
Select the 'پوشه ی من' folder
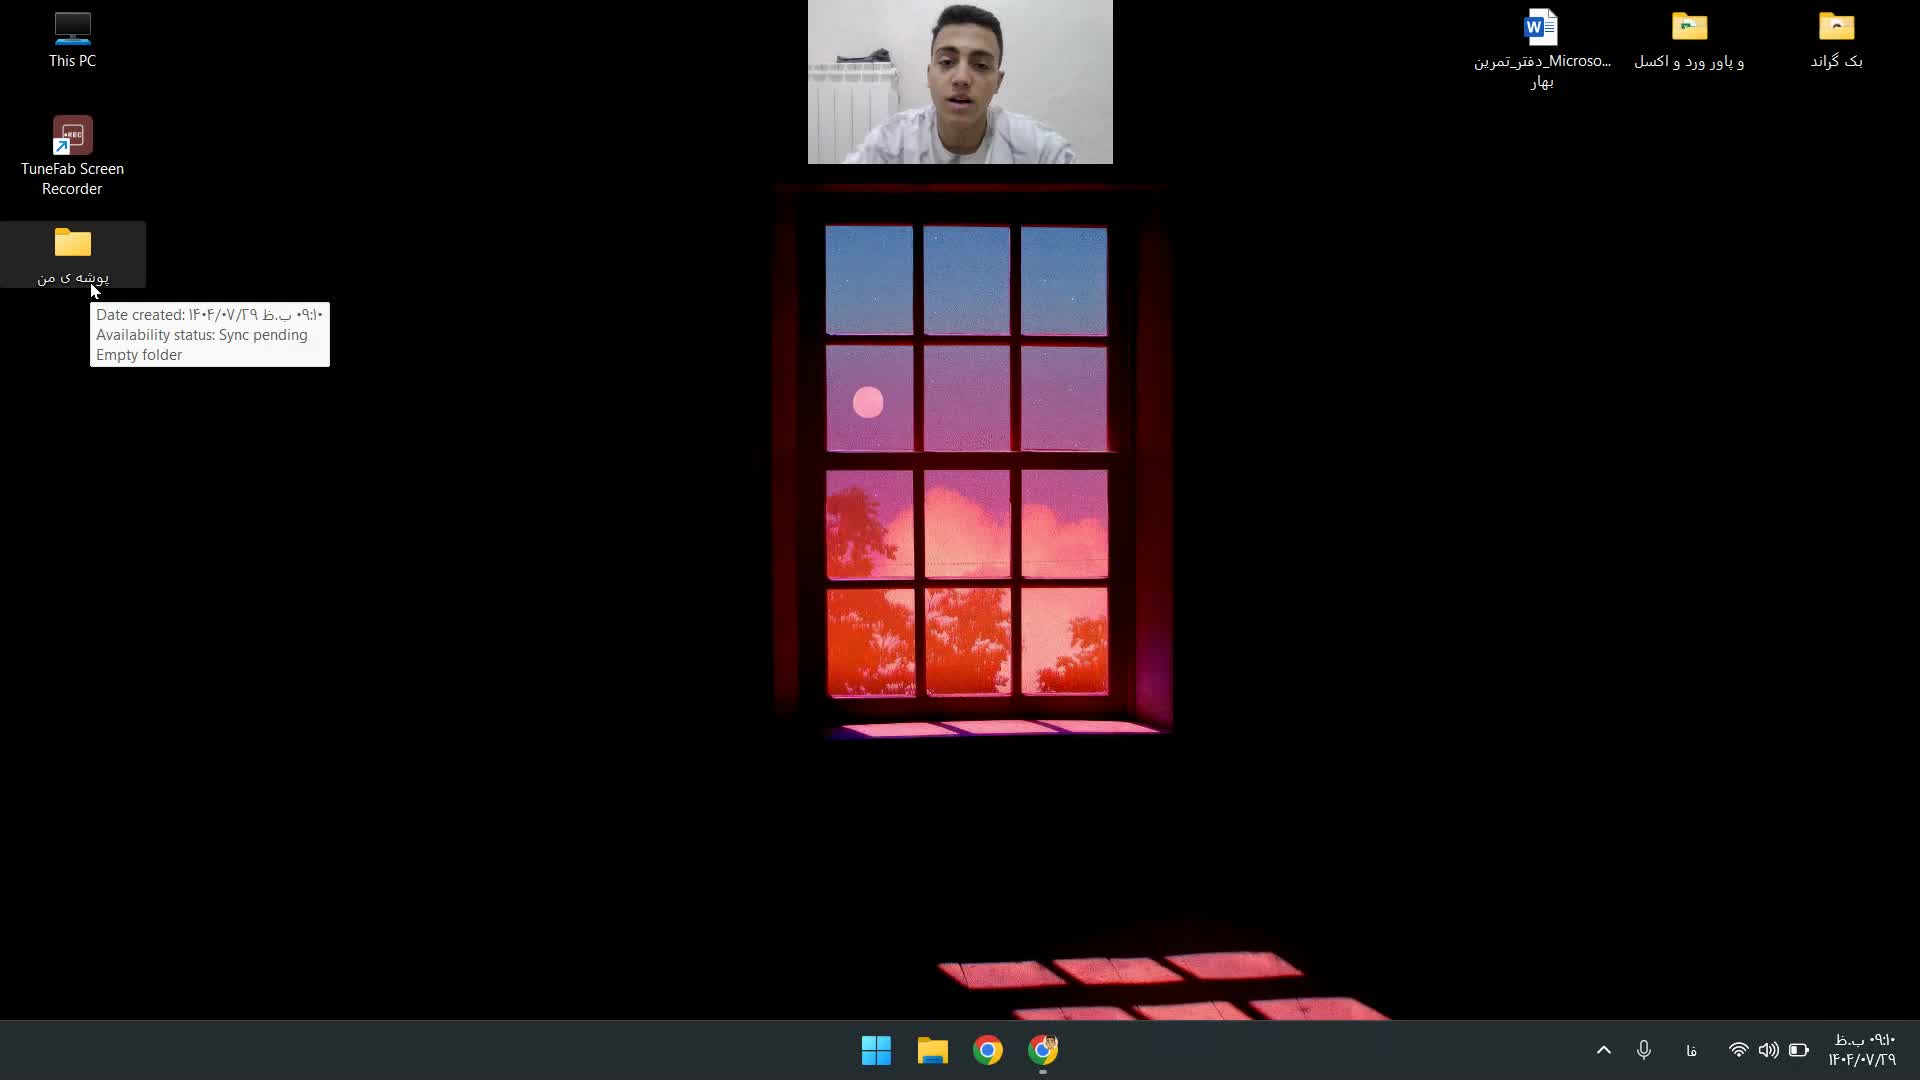point(72,244)
